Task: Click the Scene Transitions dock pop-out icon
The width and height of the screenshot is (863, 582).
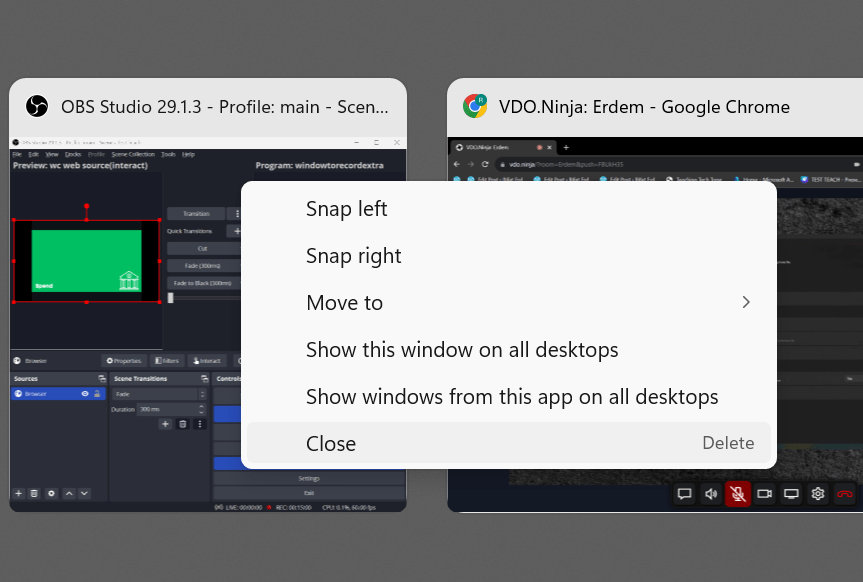Action: tap(205, 378)
